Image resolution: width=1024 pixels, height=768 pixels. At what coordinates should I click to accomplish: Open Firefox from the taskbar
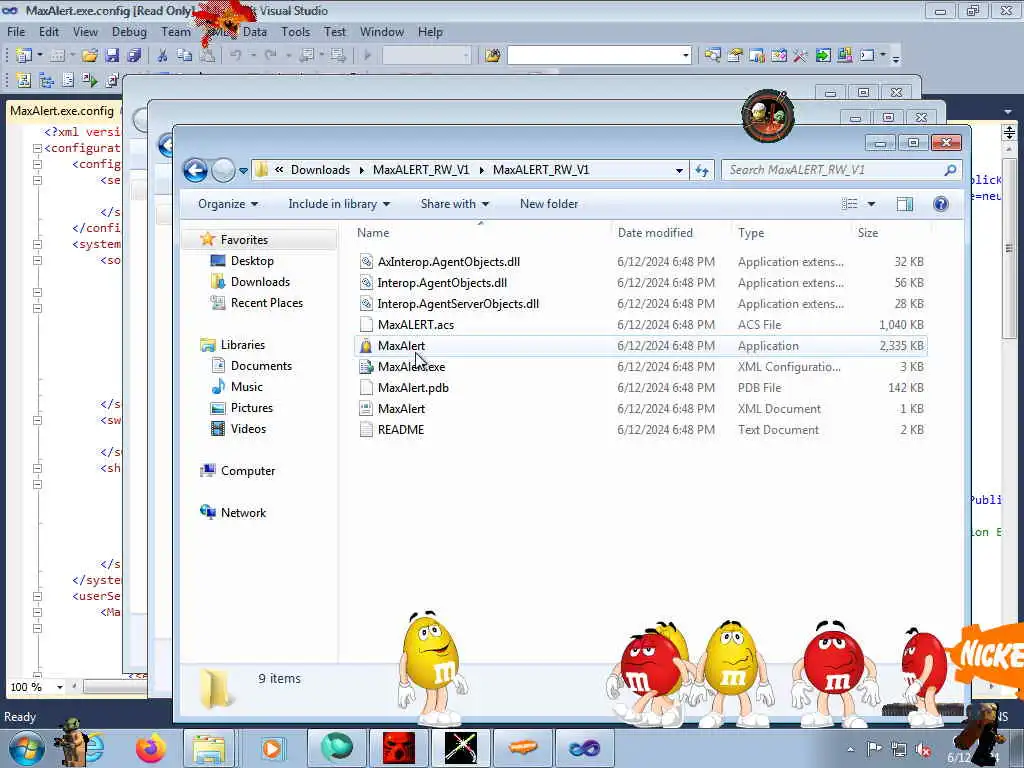(x=150, y=748)
